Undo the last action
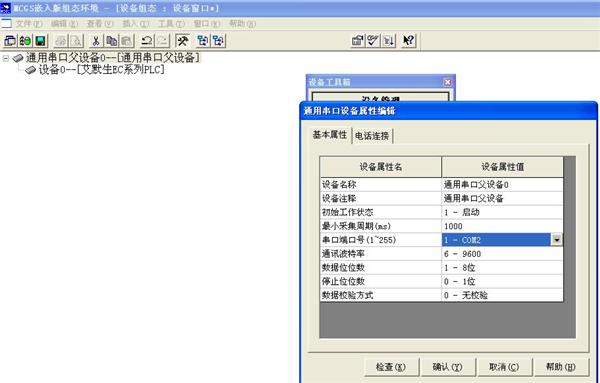600x383 pixels. click(x=147, y=41)
